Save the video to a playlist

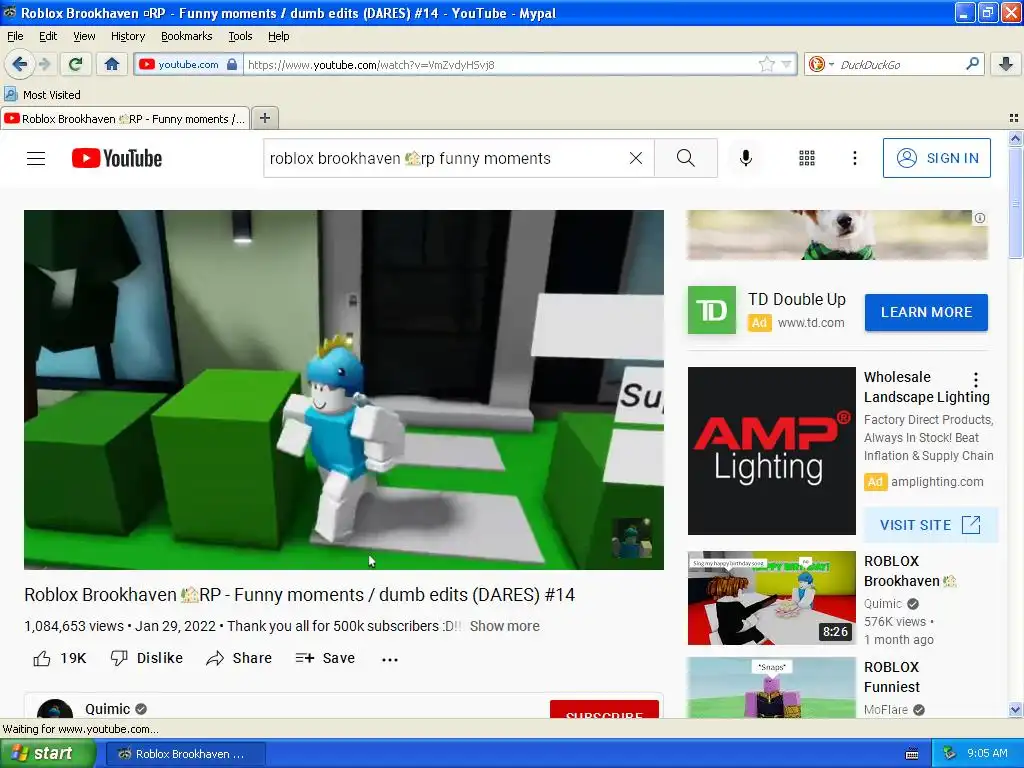tap(325, 658)
